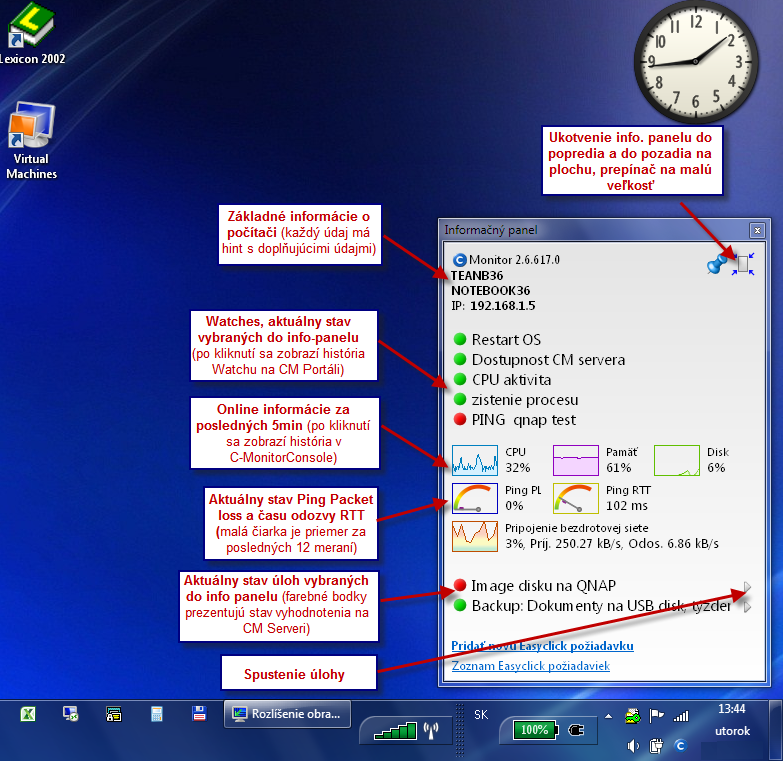Click the green network device tray icon
Screen dimensions: 783x761
click(633, 717)
